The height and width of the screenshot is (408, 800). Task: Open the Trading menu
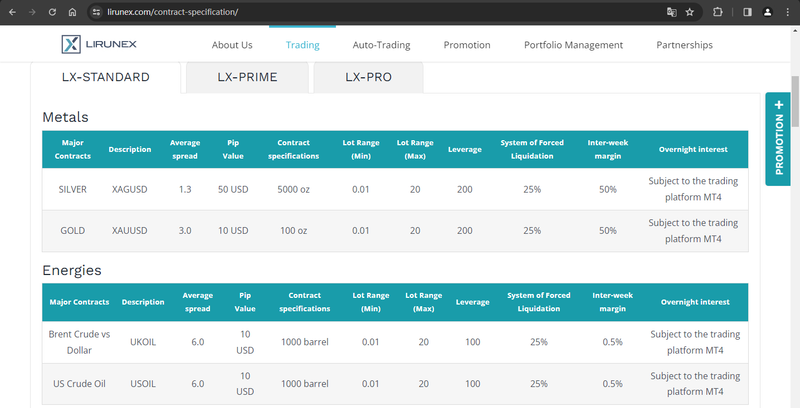[x=303, y=45]
